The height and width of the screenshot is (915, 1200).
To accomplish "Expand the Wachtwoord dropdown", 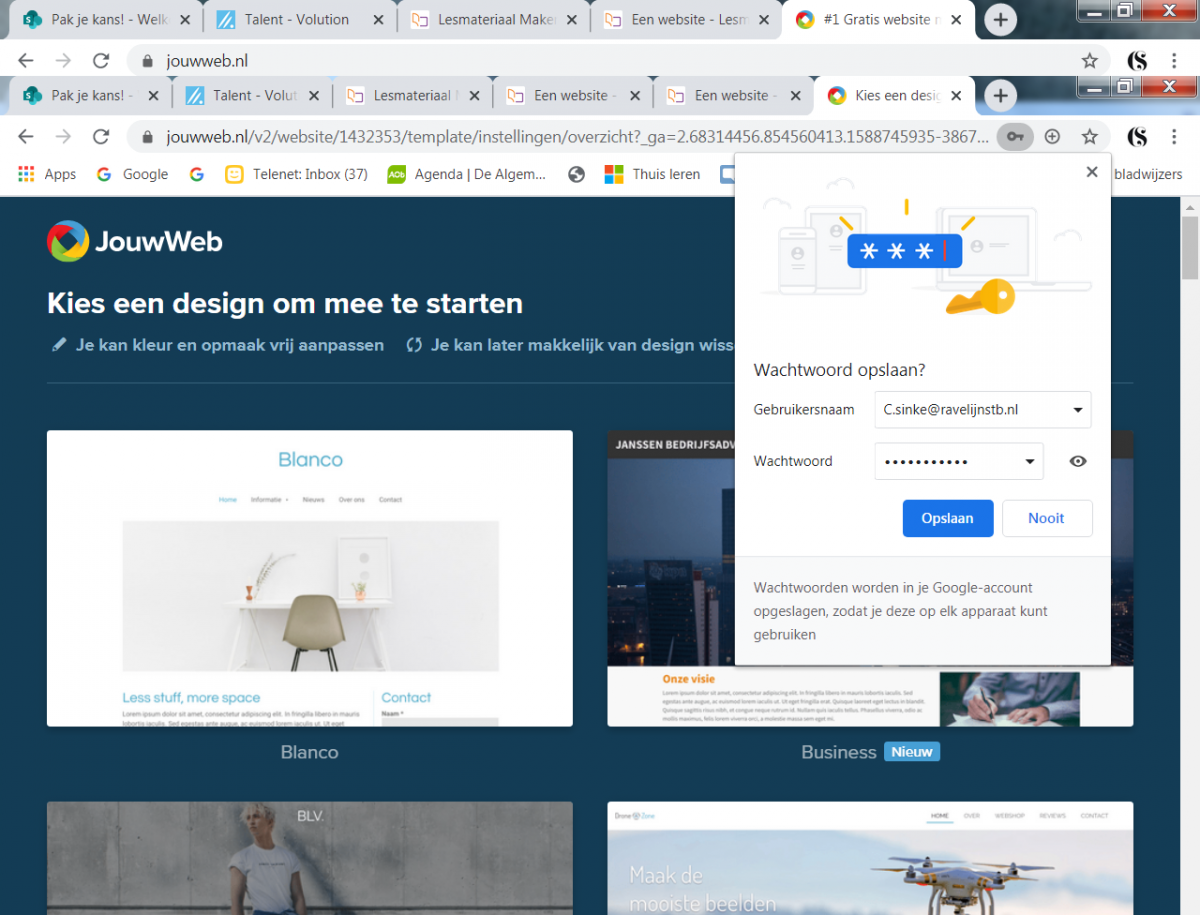I will tap(1030, 462).
